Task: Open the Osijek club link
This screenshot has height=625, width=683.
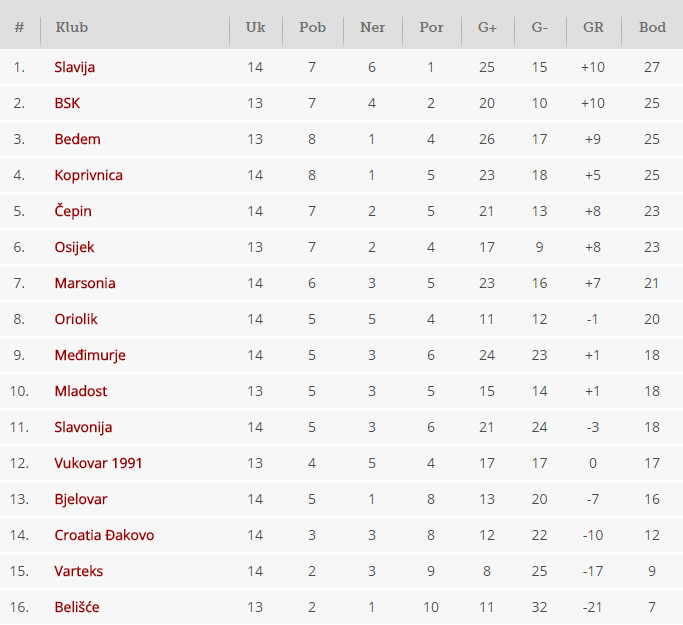Action: (x=74, y=247)
